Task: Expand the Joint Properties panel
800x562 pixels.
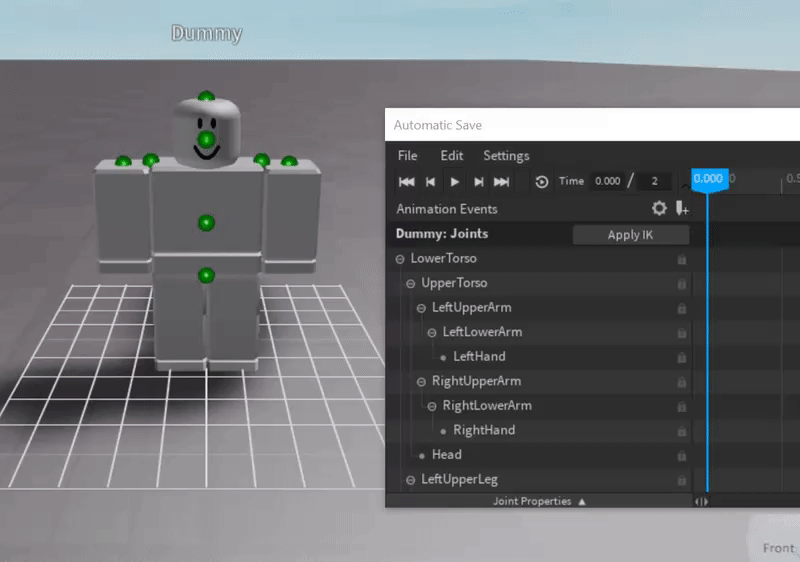Action: tap(539, 501)
